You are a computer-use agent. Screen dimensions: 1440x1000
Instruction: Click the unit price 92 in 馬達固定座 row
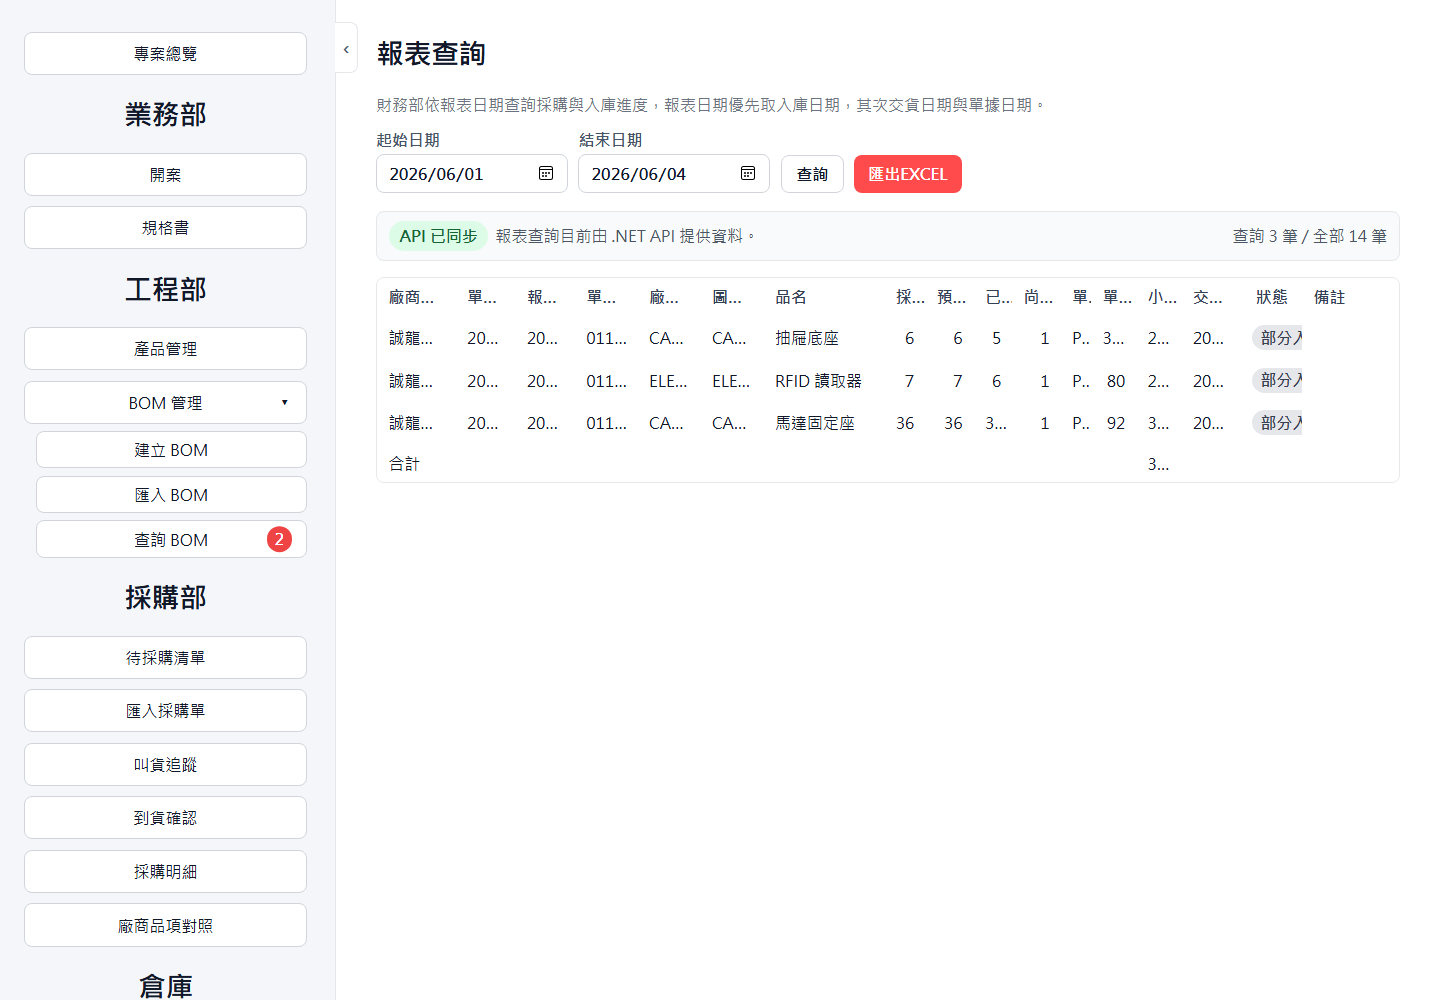tap(1116, 423)
